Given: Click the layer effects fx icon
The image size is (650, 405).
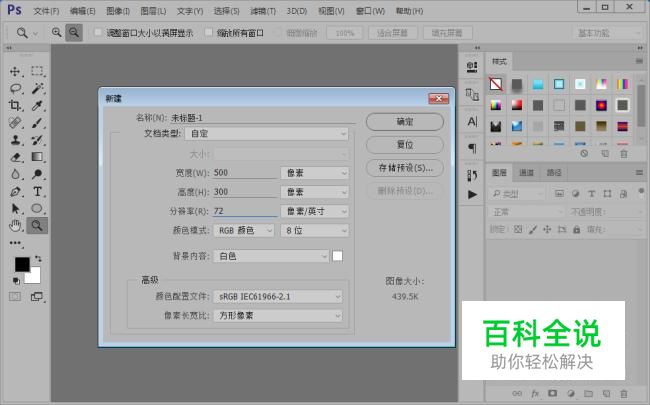Looking at the screenshot, I should click(x=535, y=393).
